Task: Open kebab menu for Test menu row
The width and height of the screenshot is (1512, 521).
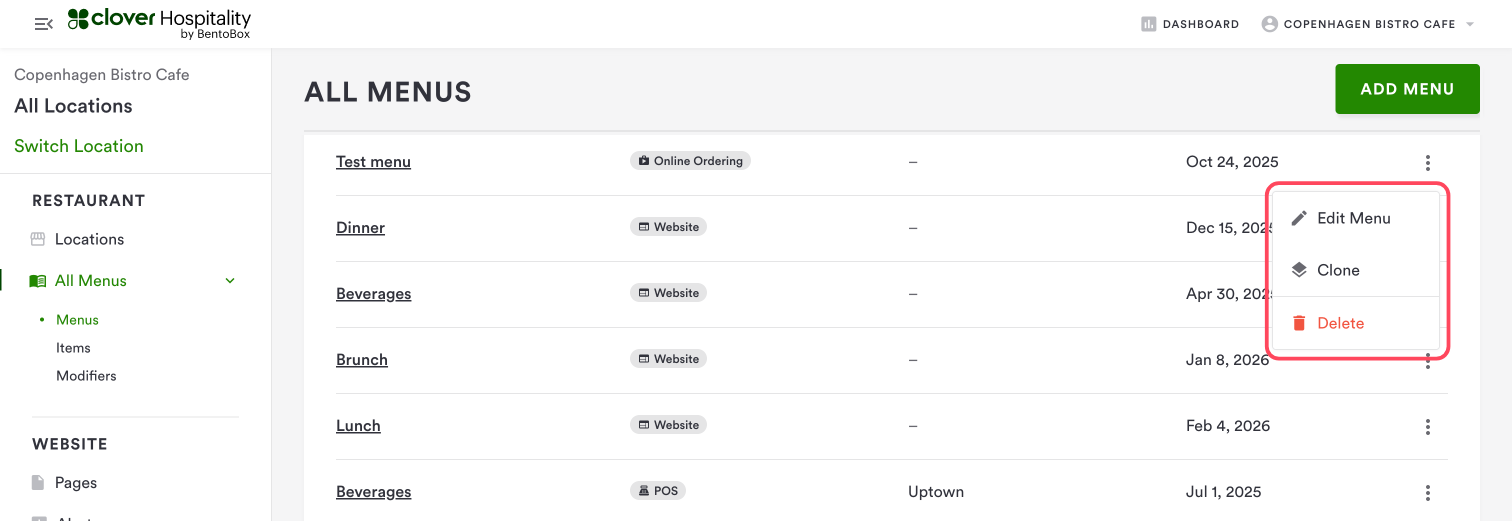Action: tap(1427, 163)
